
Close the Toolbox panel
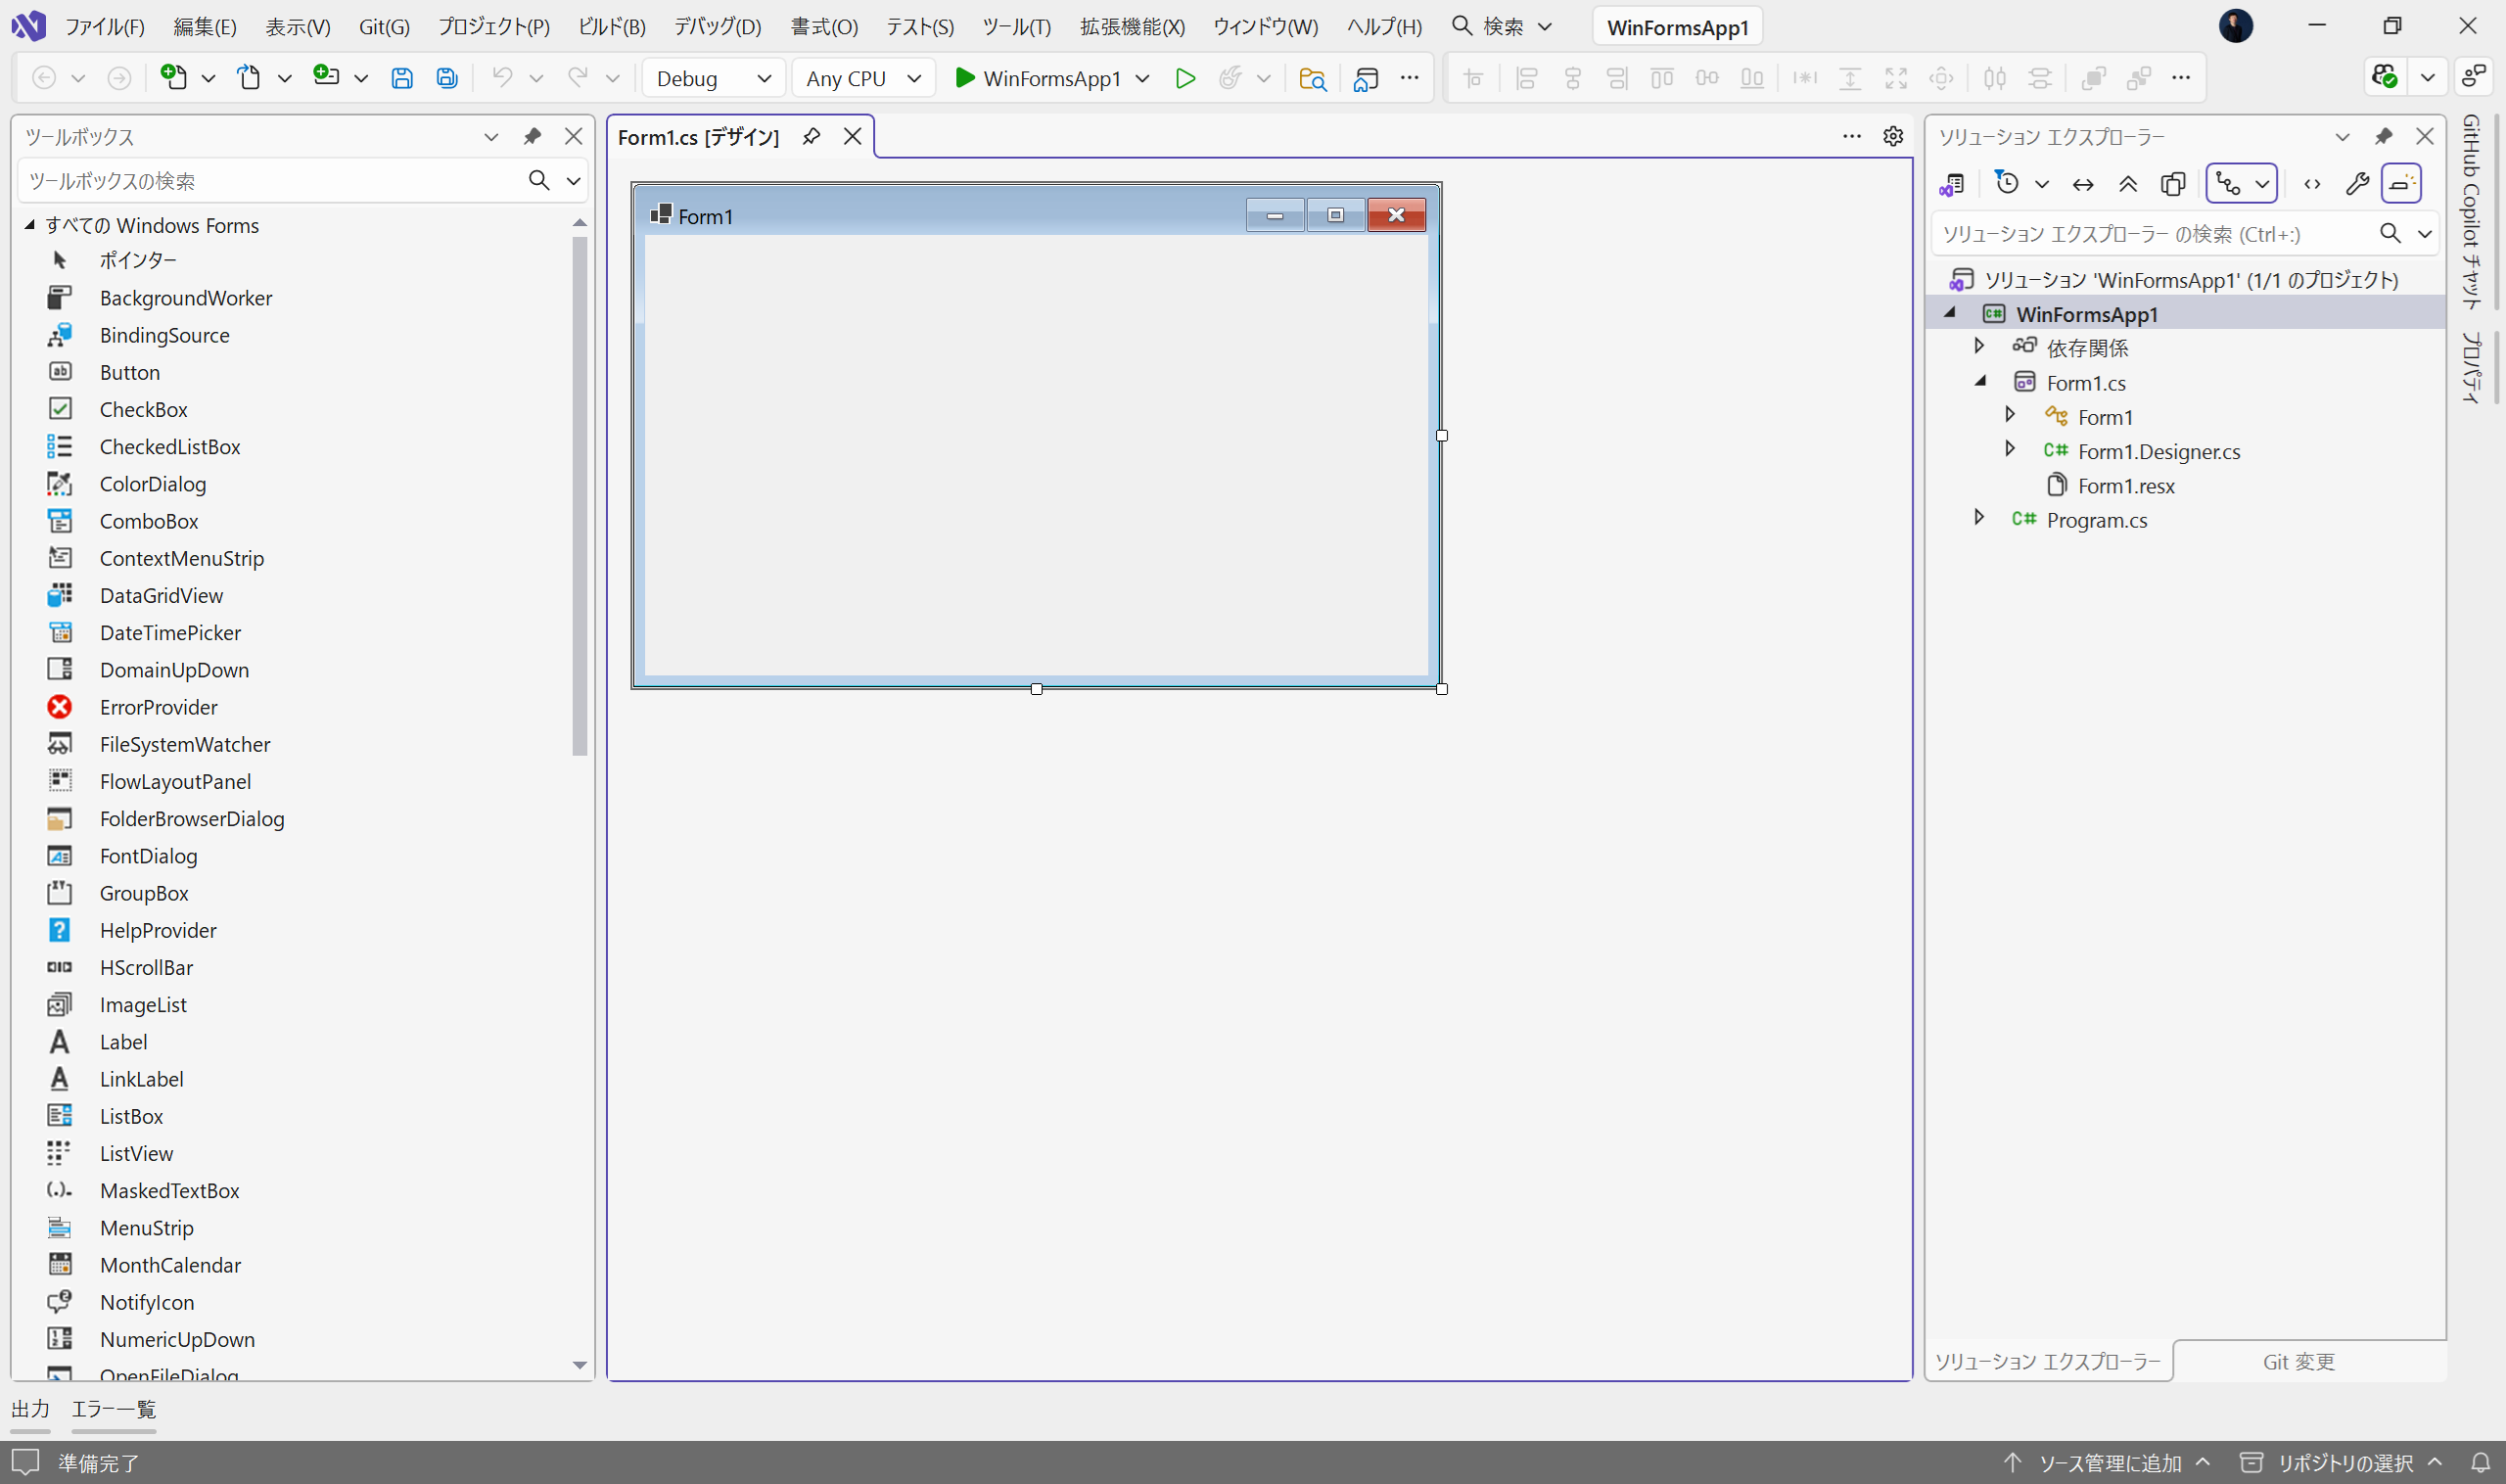coord(574,136)
